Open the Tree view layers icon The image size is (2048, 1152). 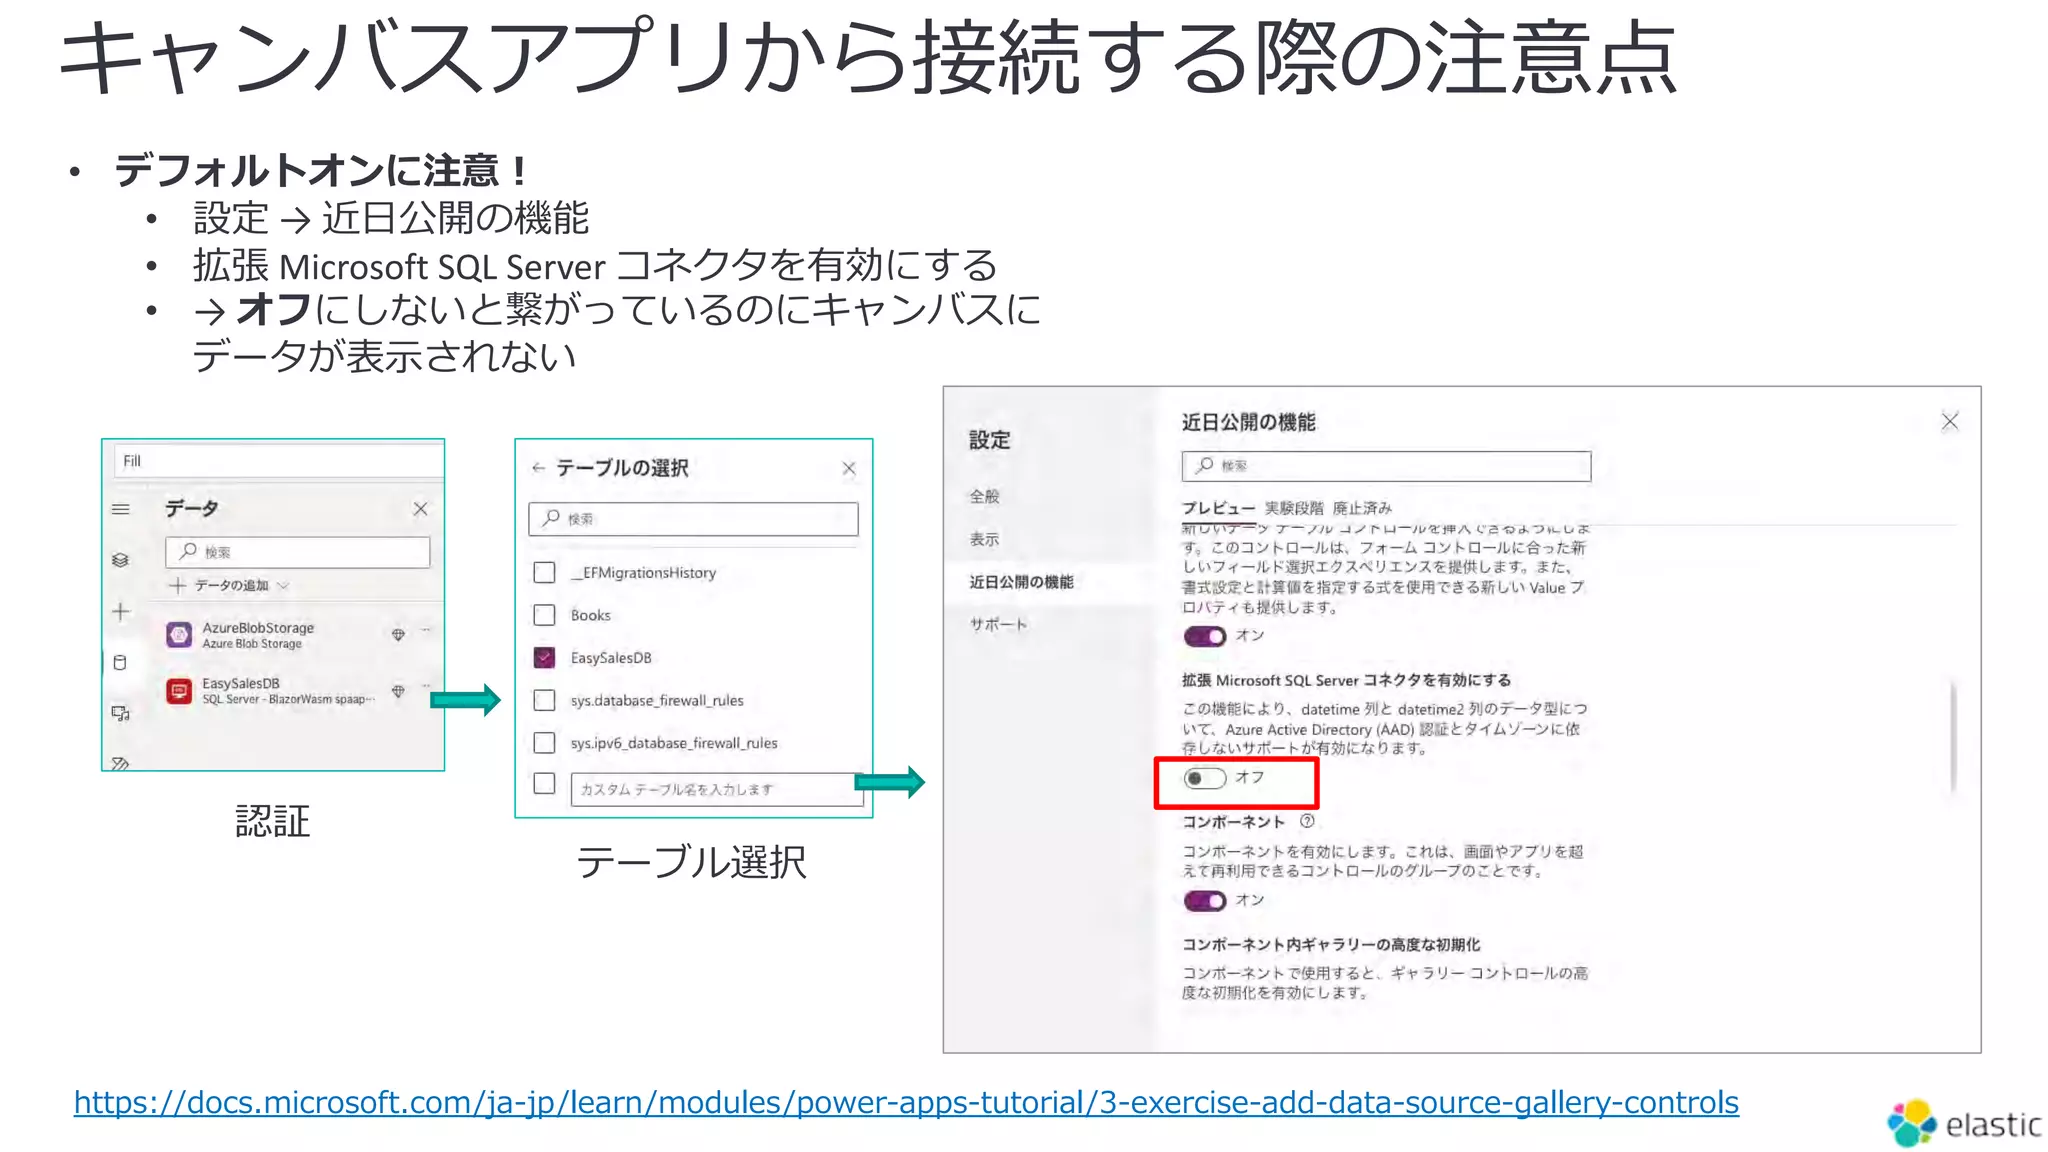pos(121,560)
